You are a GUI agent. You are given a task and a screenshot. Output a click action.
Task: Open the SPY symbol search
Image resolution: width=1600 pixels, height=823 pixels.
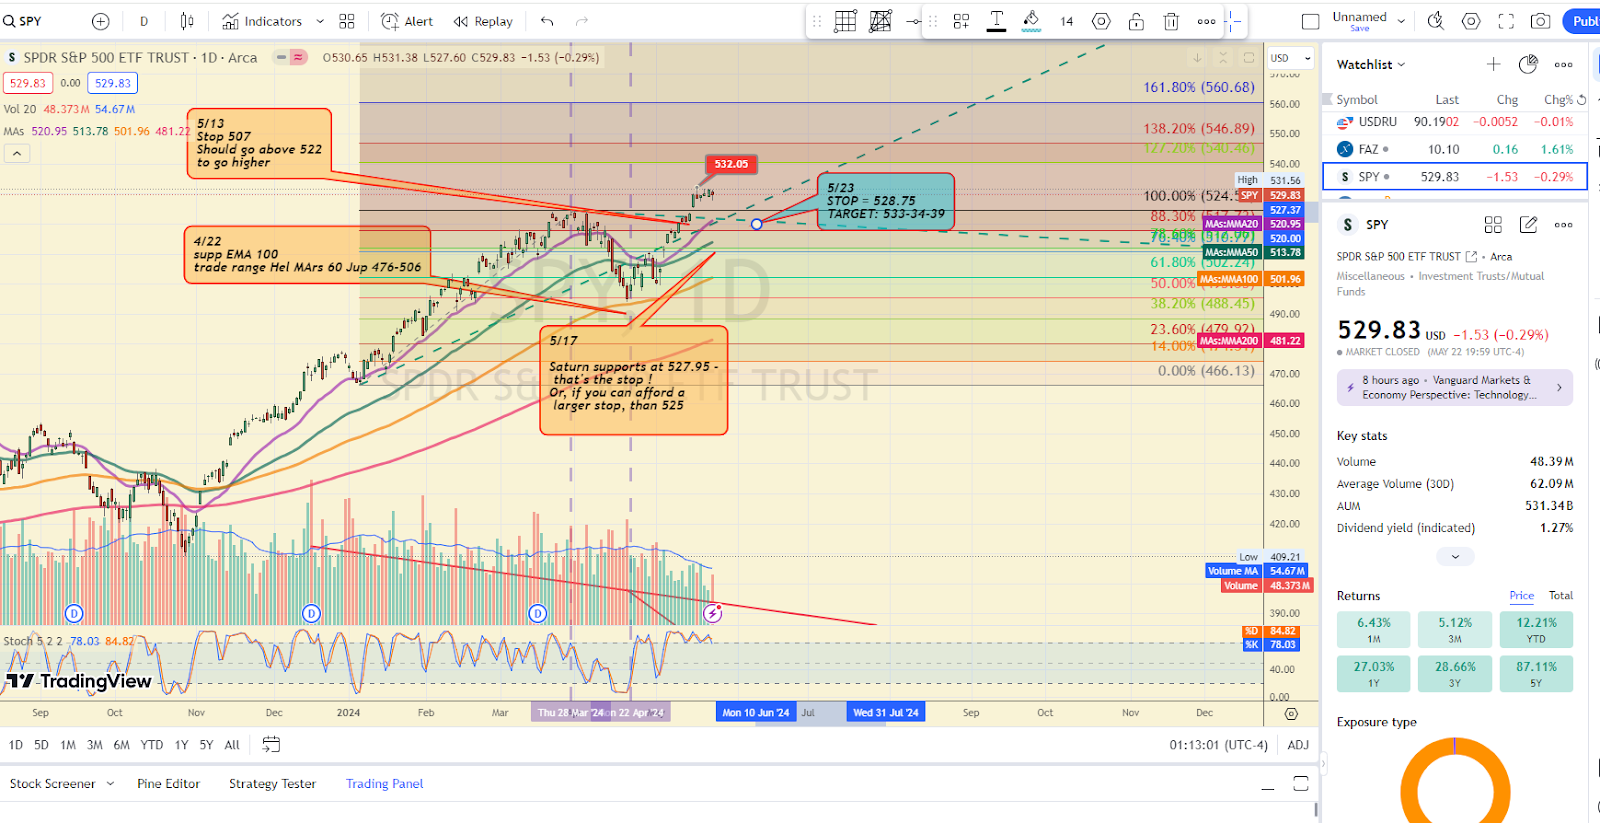(x=22, y=21)
